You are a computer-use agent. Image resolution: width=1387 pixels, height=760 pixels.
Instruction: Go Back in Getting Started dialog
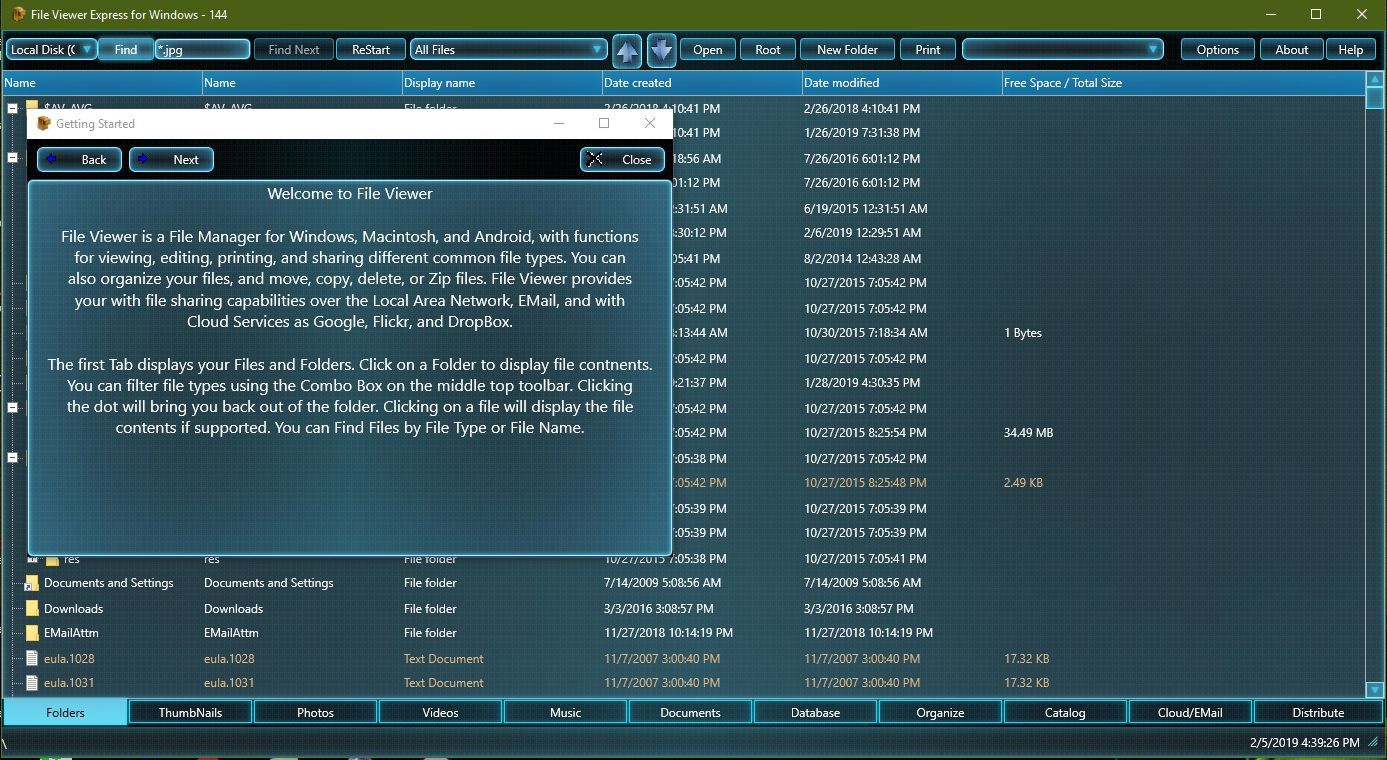[80, 159]
